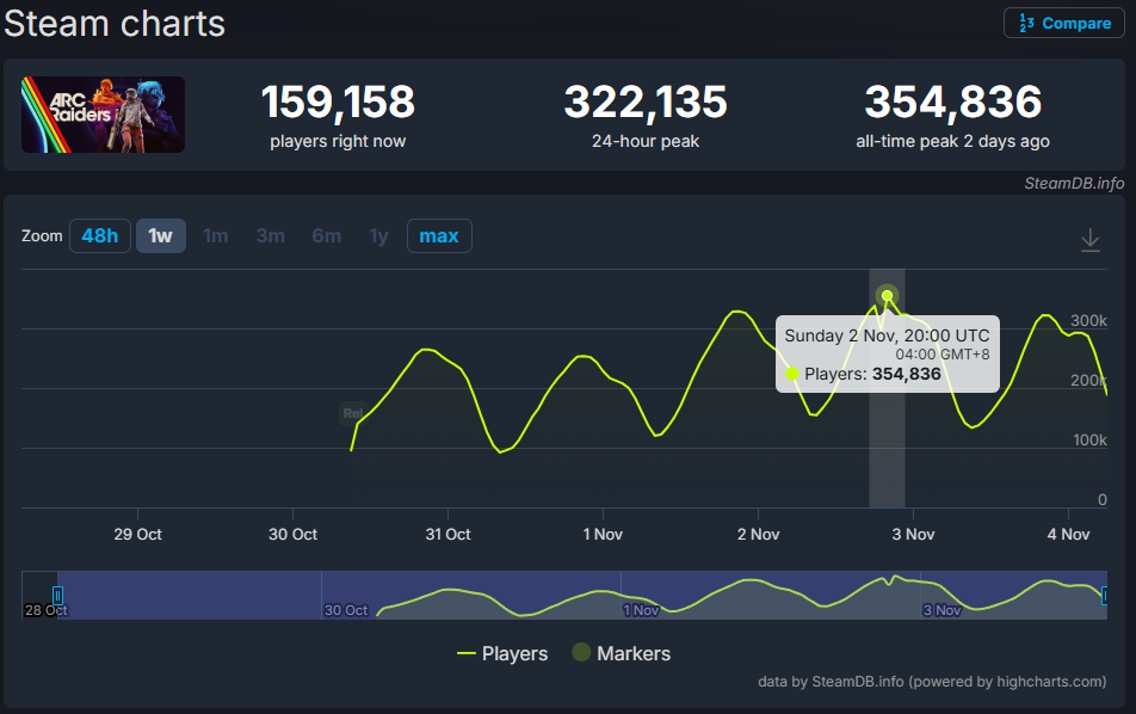Switch zoom to max range

pyautogui.click(x=439, y=236)
